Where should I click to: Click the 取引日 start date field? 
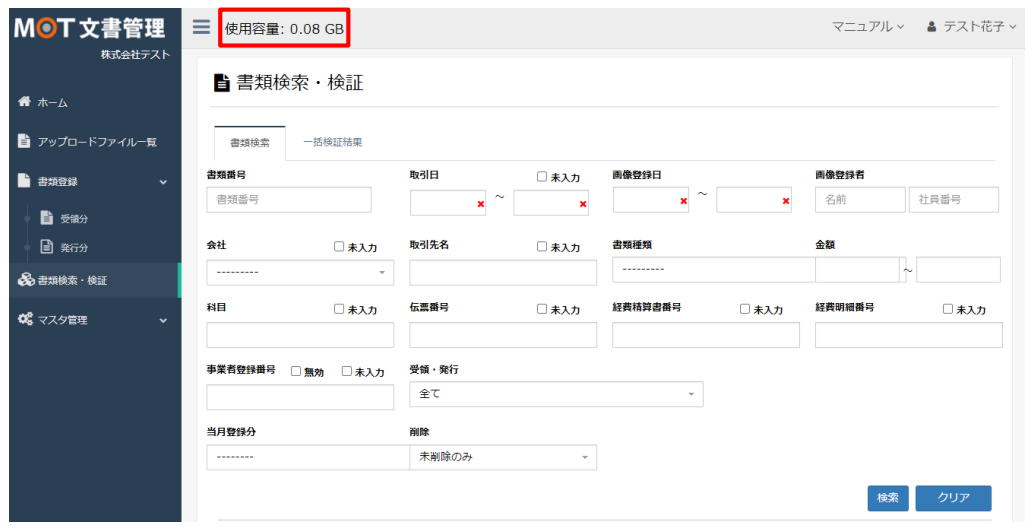point(448,203)
